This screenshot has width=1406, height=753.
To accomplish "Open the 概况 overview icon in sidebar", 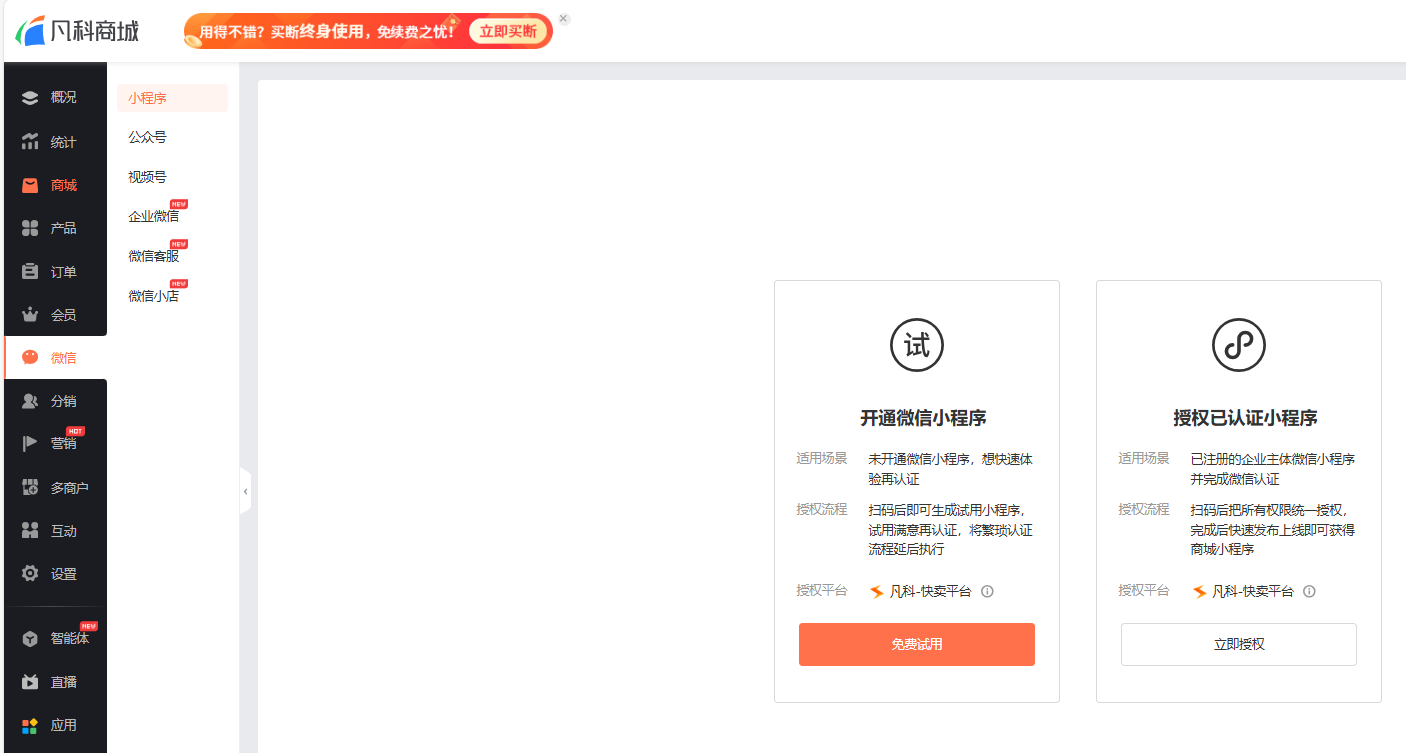I will point(30,98).
